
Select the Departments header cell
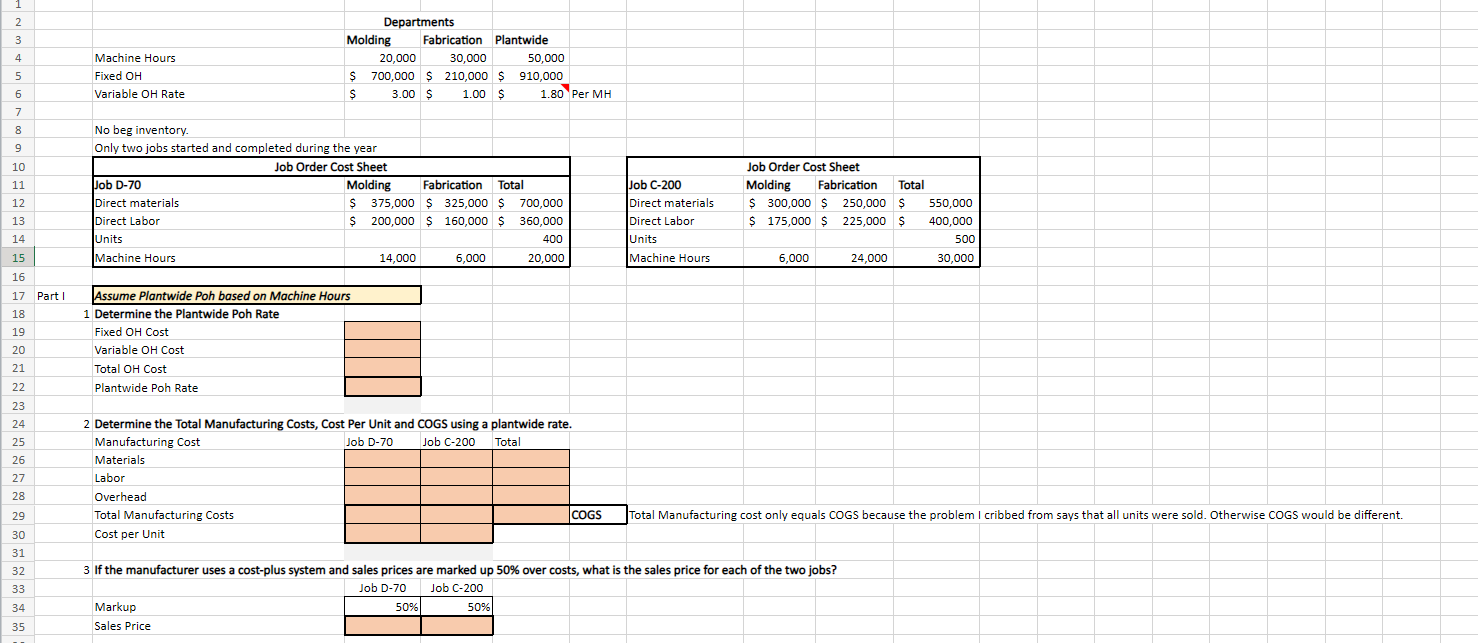tap(418, 21)
